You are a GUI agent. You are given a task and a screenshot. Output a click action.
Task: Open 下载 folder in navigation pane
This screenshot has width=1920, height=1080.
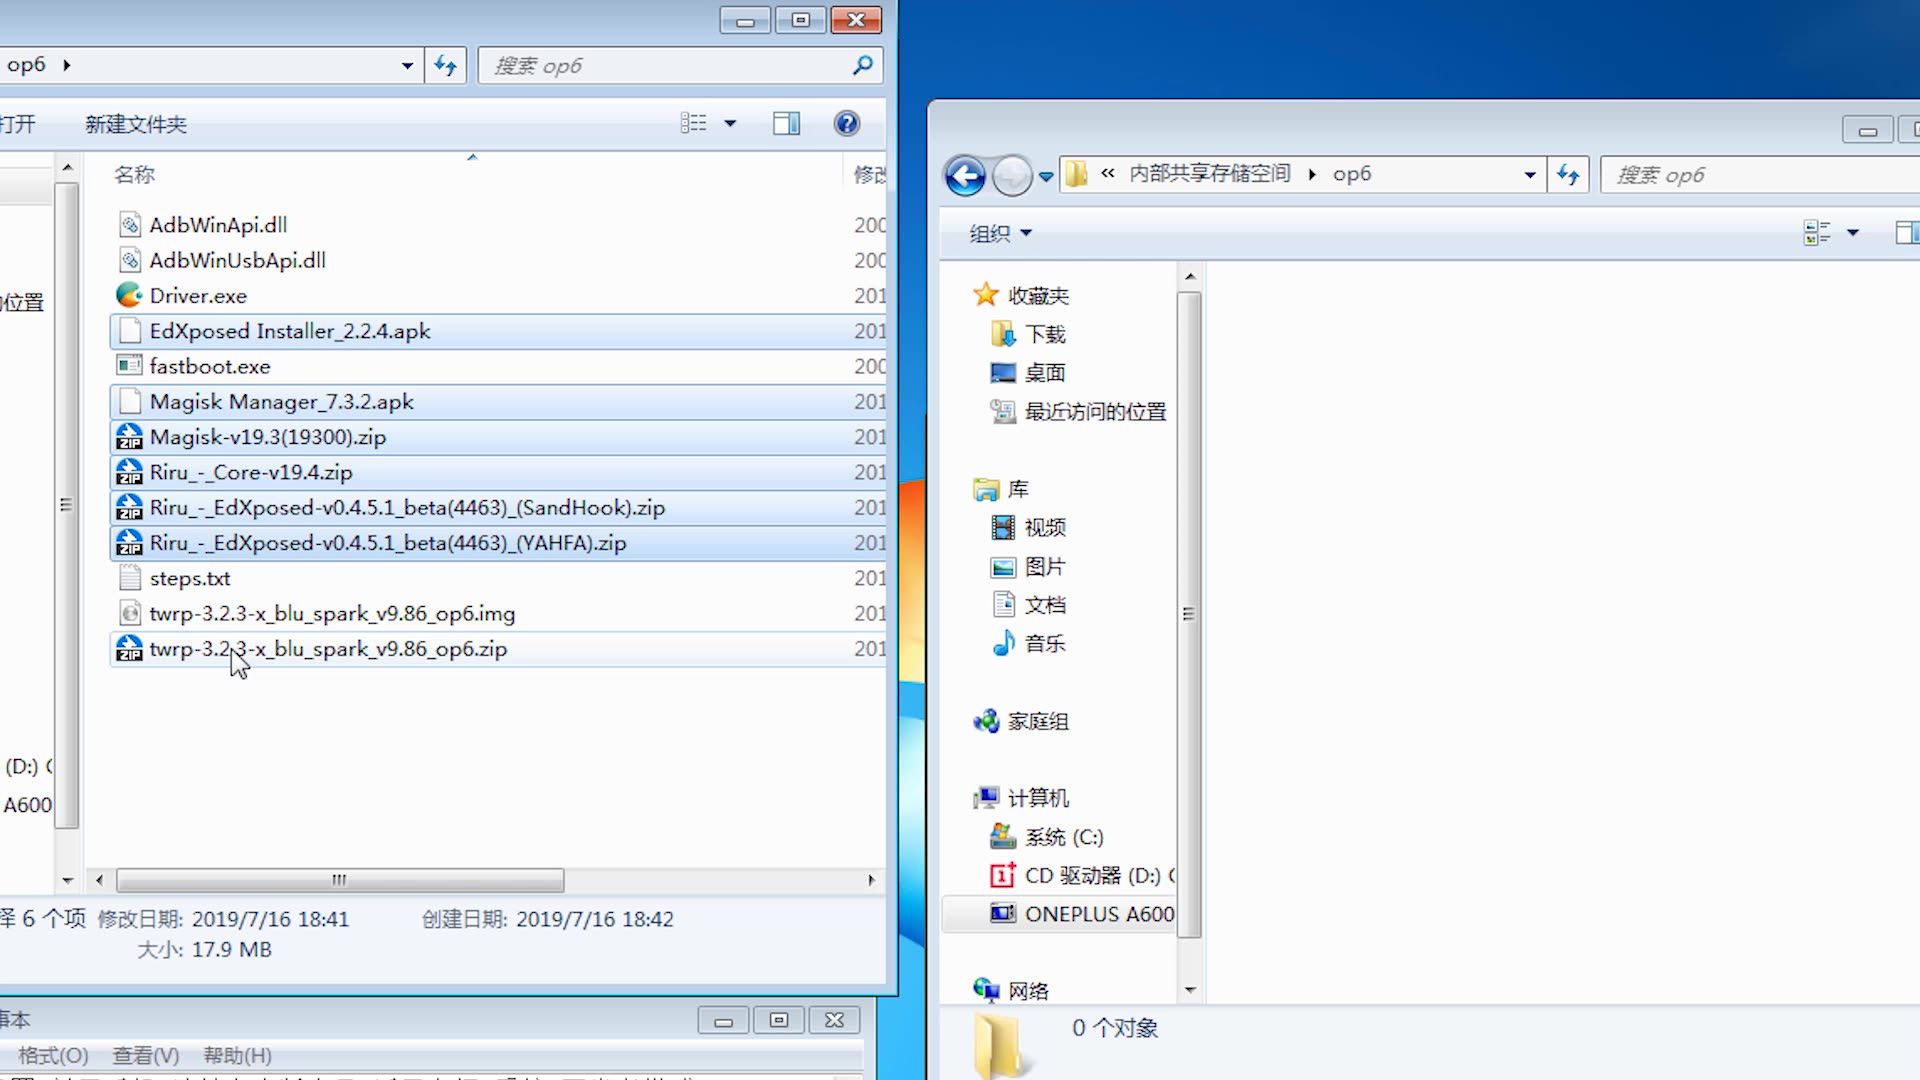pyautogui.click(x=1045, y=334)
